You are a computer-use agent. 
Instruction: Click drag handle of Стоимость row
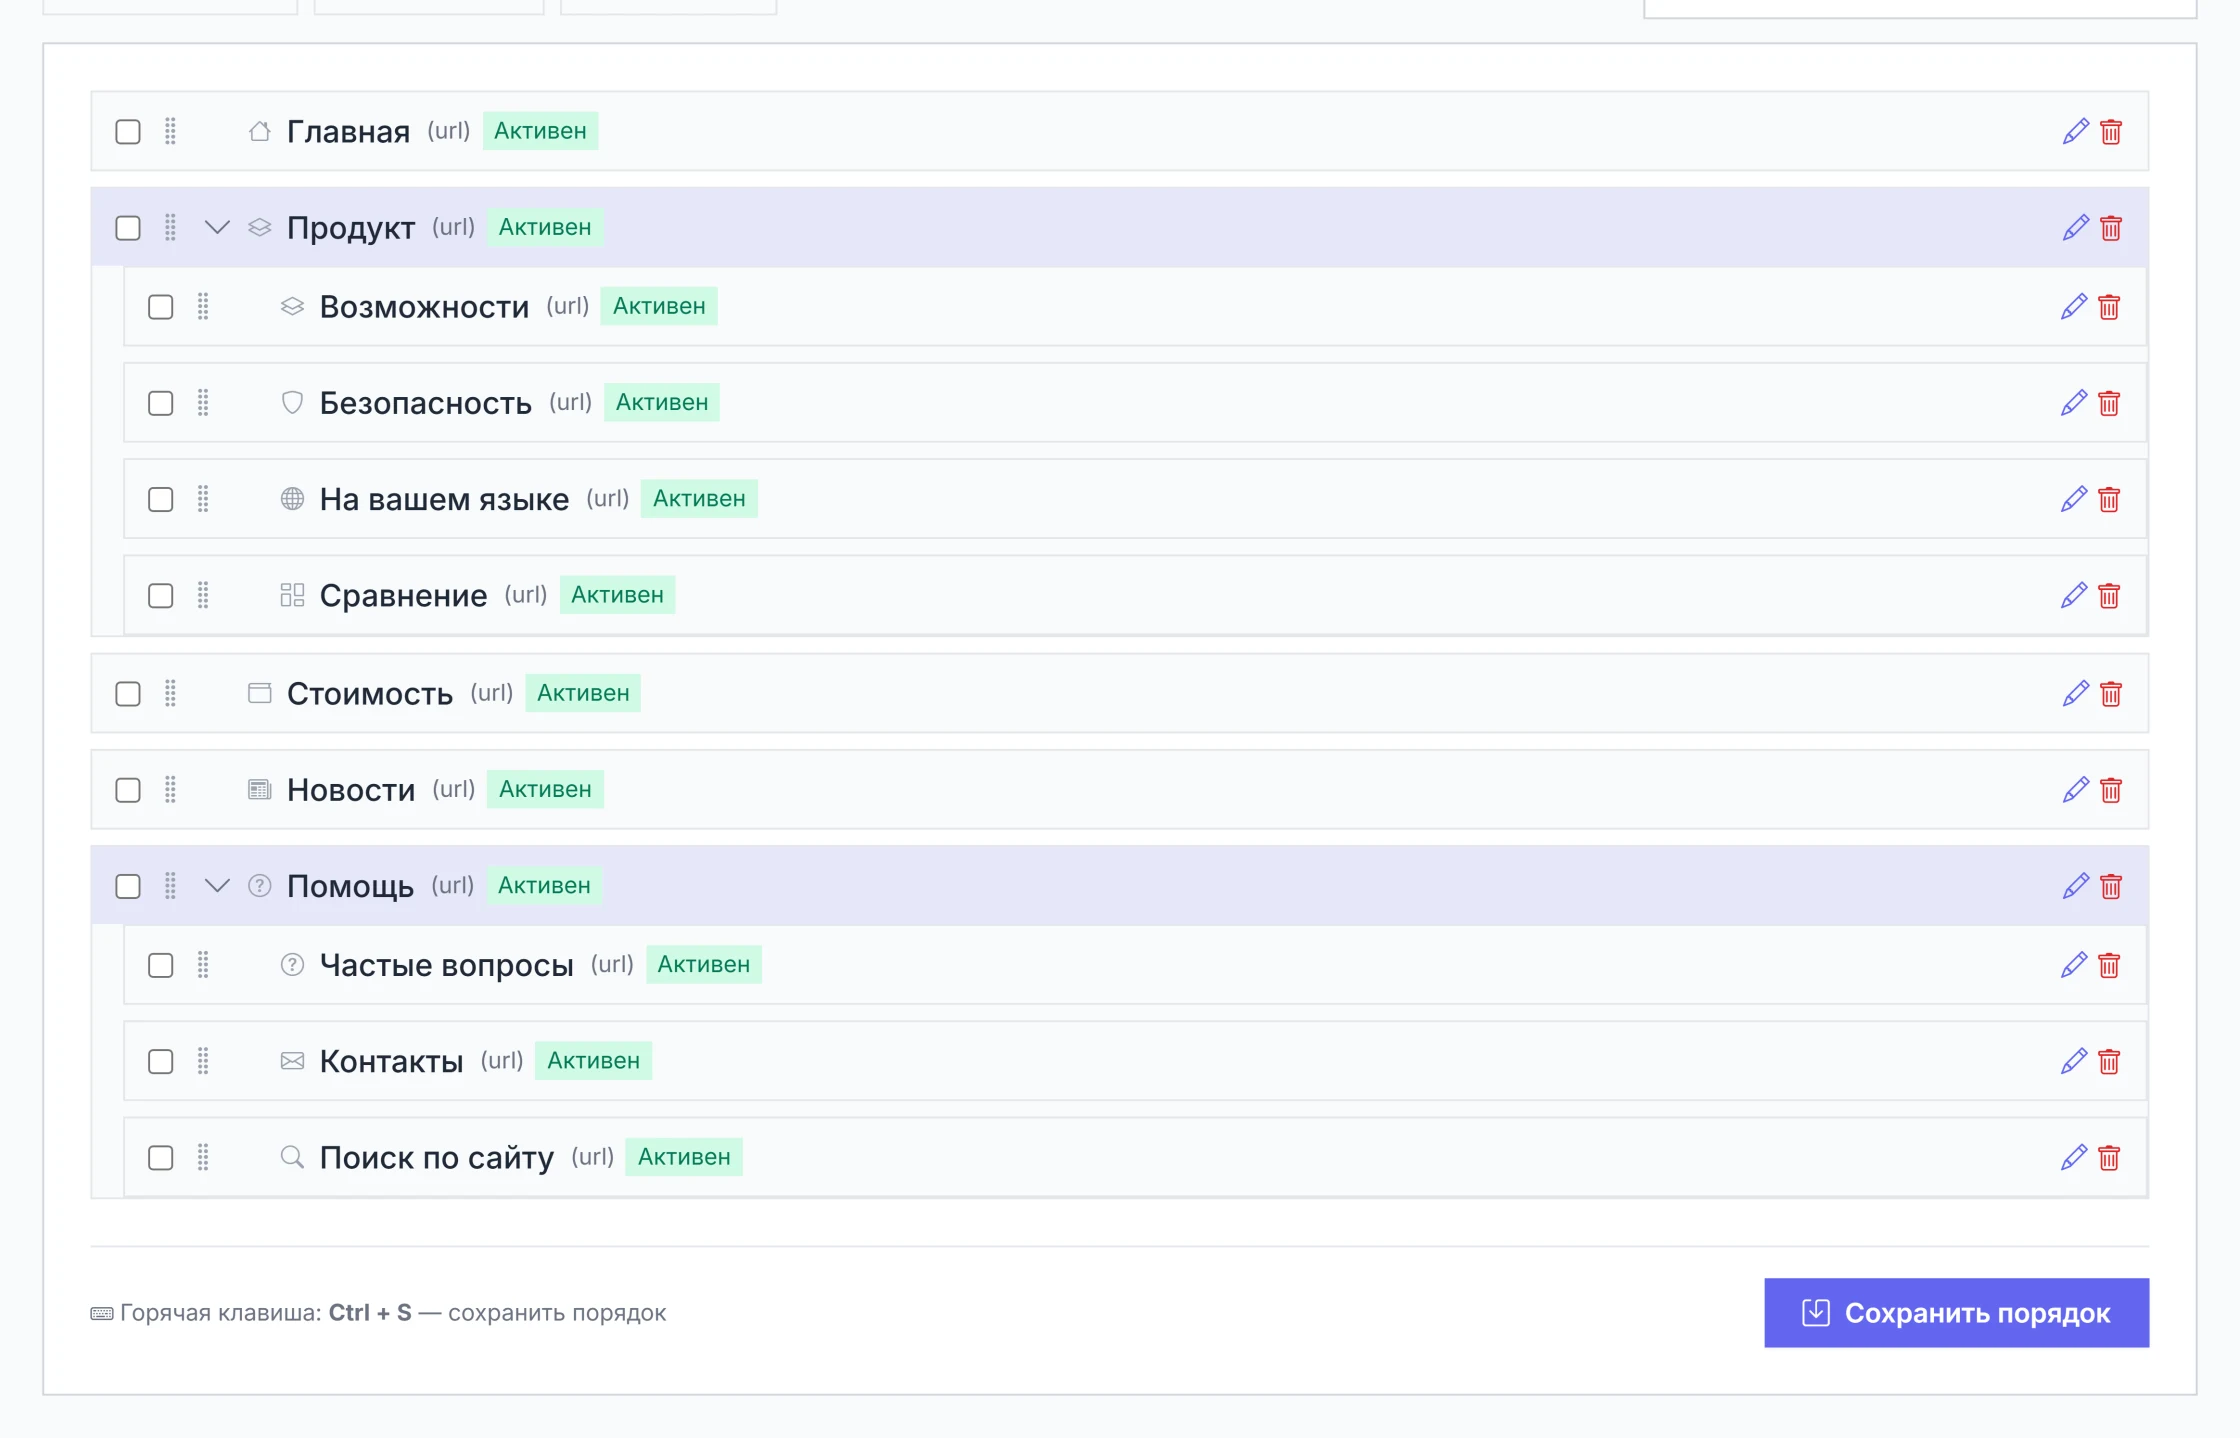pos(170,693)
